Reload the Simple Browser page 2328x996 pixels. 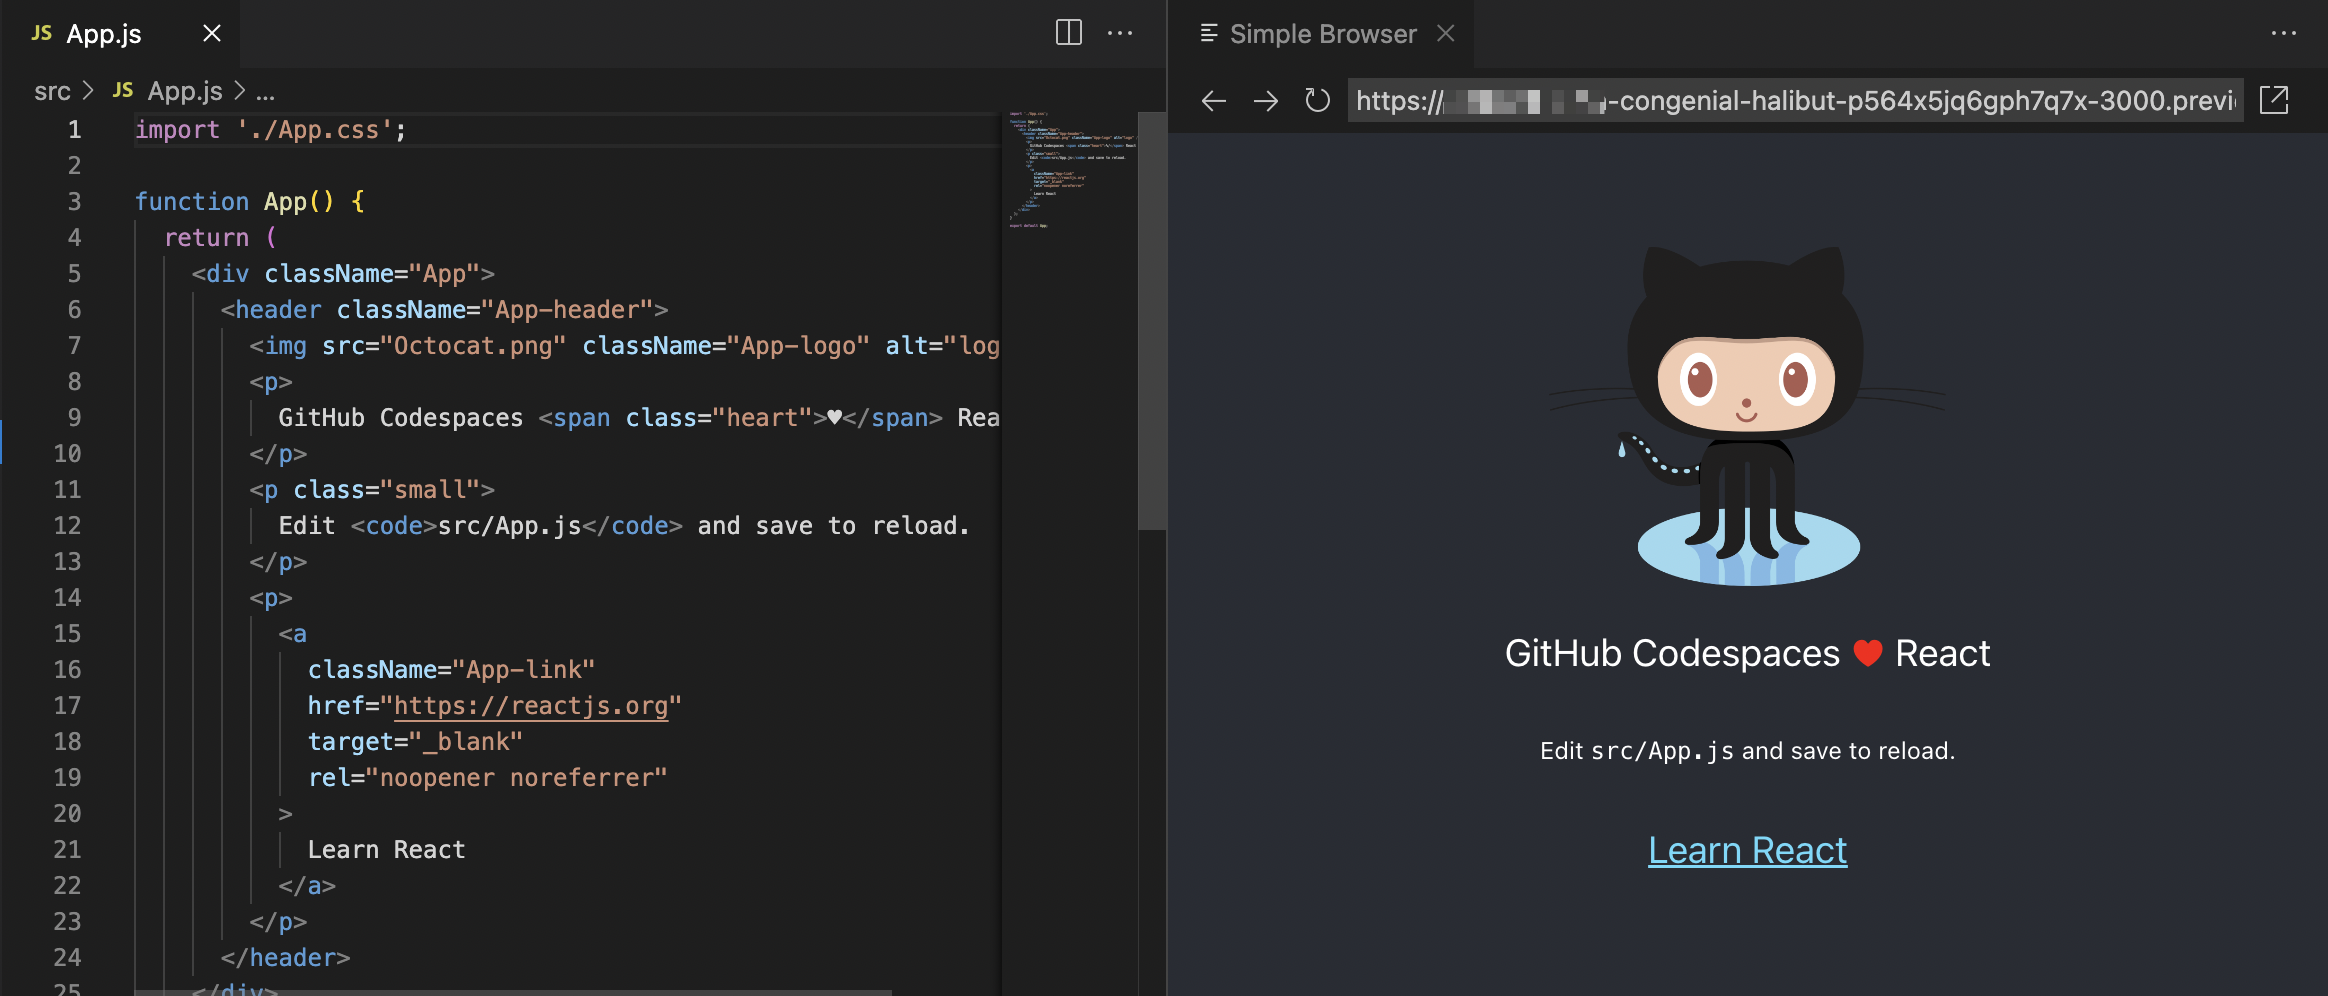(x=1317, y=101)
